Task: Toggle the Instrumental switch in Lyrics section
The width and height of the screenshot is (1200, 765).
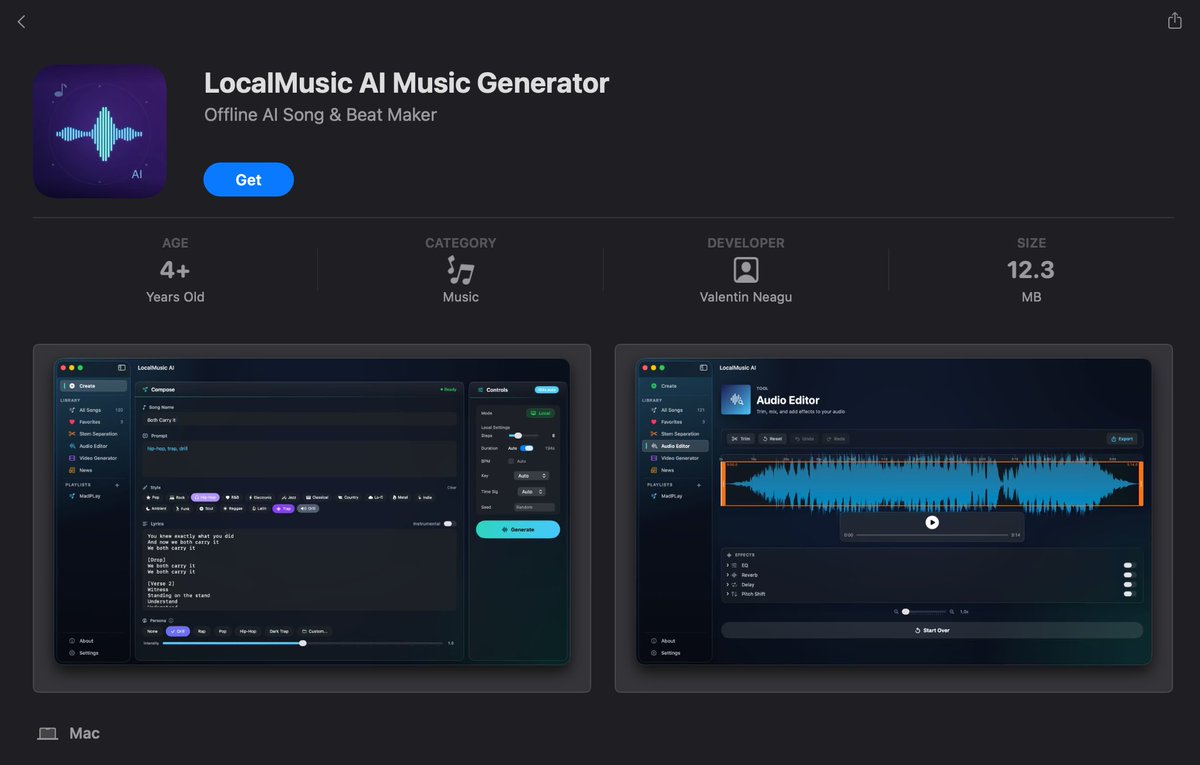Action: pyautogui.click(x=448, y=523)
